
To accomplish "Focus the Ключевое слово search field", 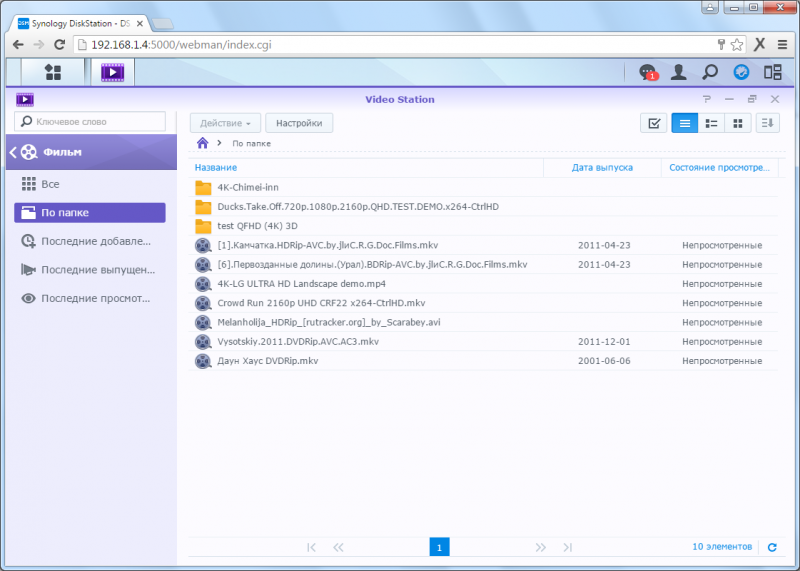I will pos(90,121).
